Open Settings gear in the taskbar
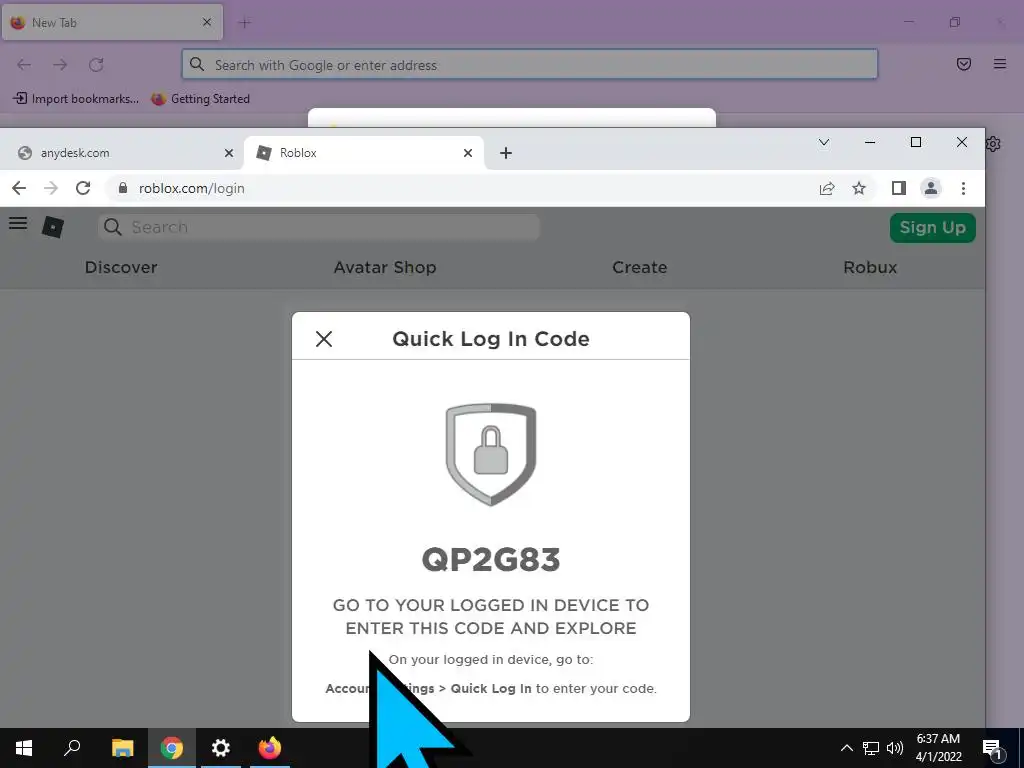 (x=221, y=748)
